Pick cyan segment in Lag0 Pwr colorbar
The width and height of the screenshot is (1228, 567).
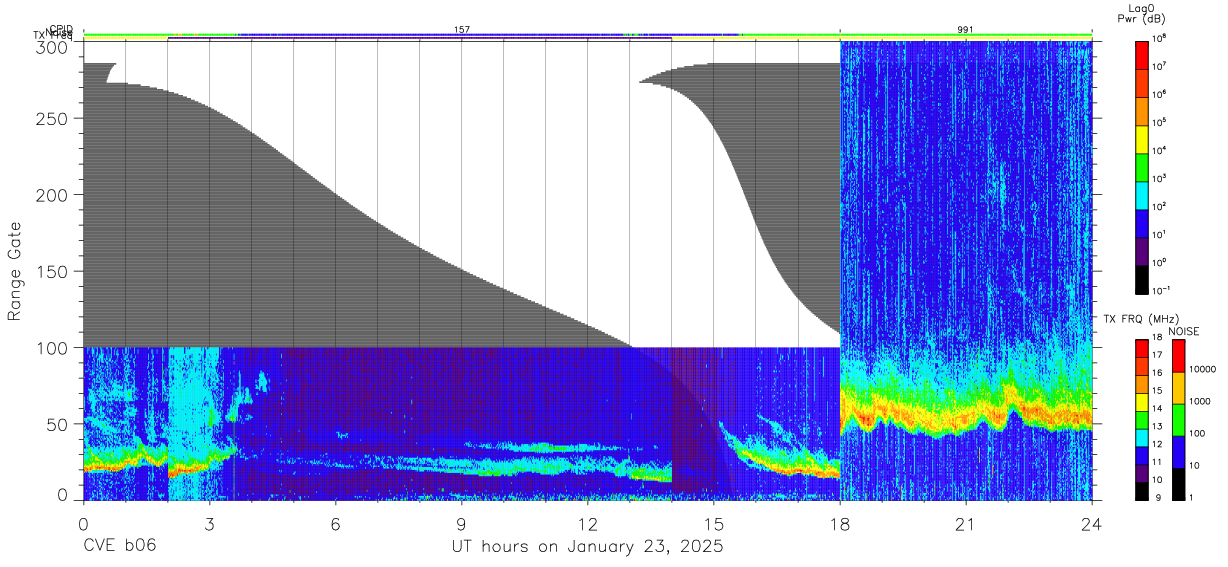click(1142, 194)
